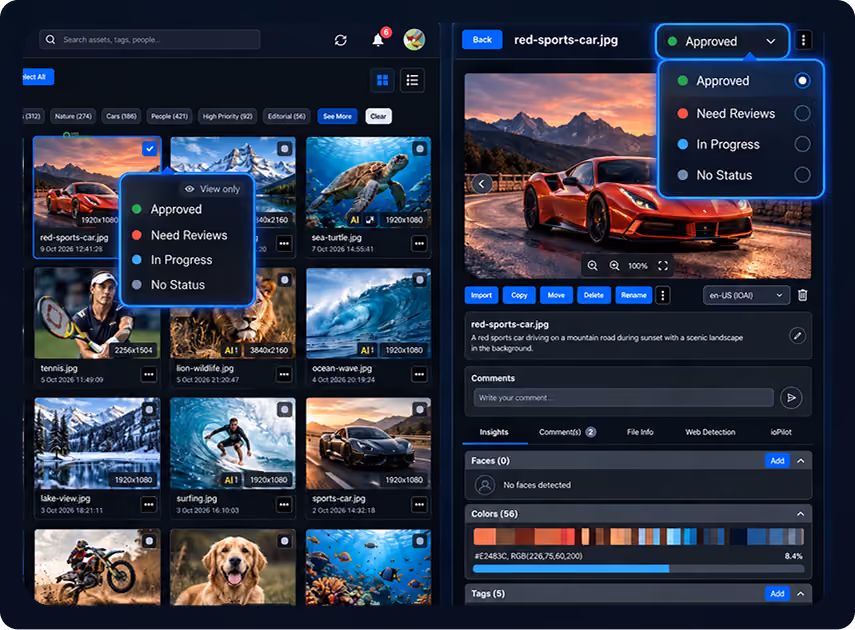Select the Need Reviews radio button
855x630 pixels.
pos(802,113)
